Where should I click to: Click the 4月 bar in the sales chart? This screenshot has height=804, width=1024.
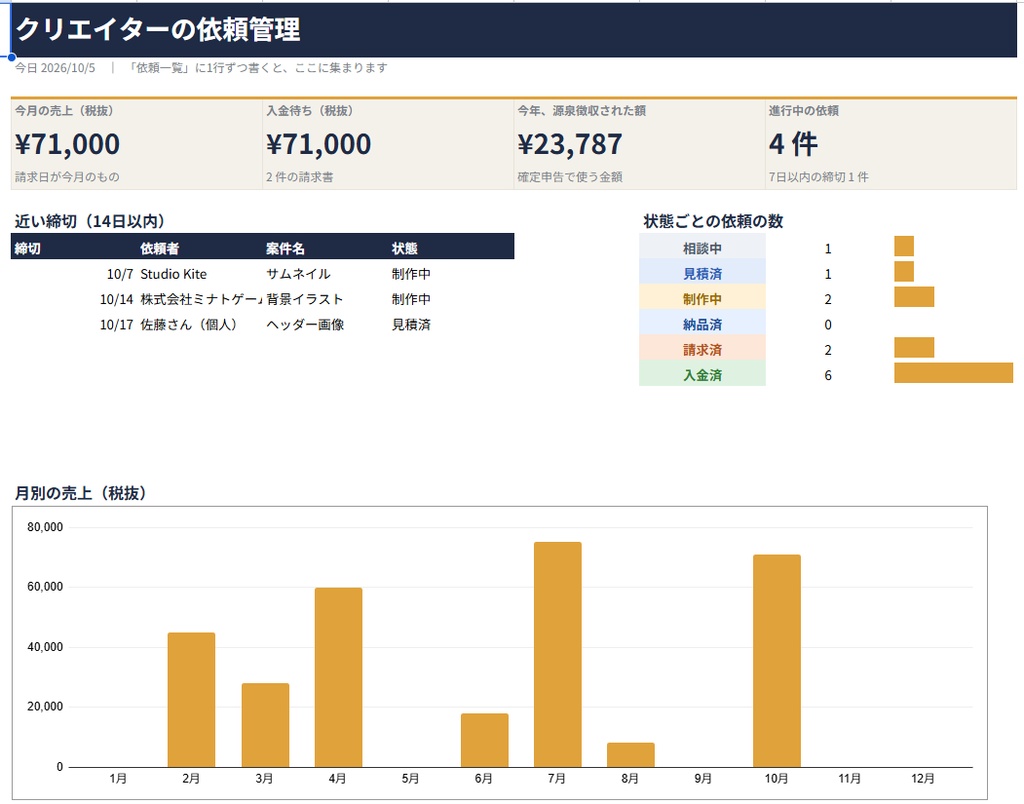coord(338,677)
